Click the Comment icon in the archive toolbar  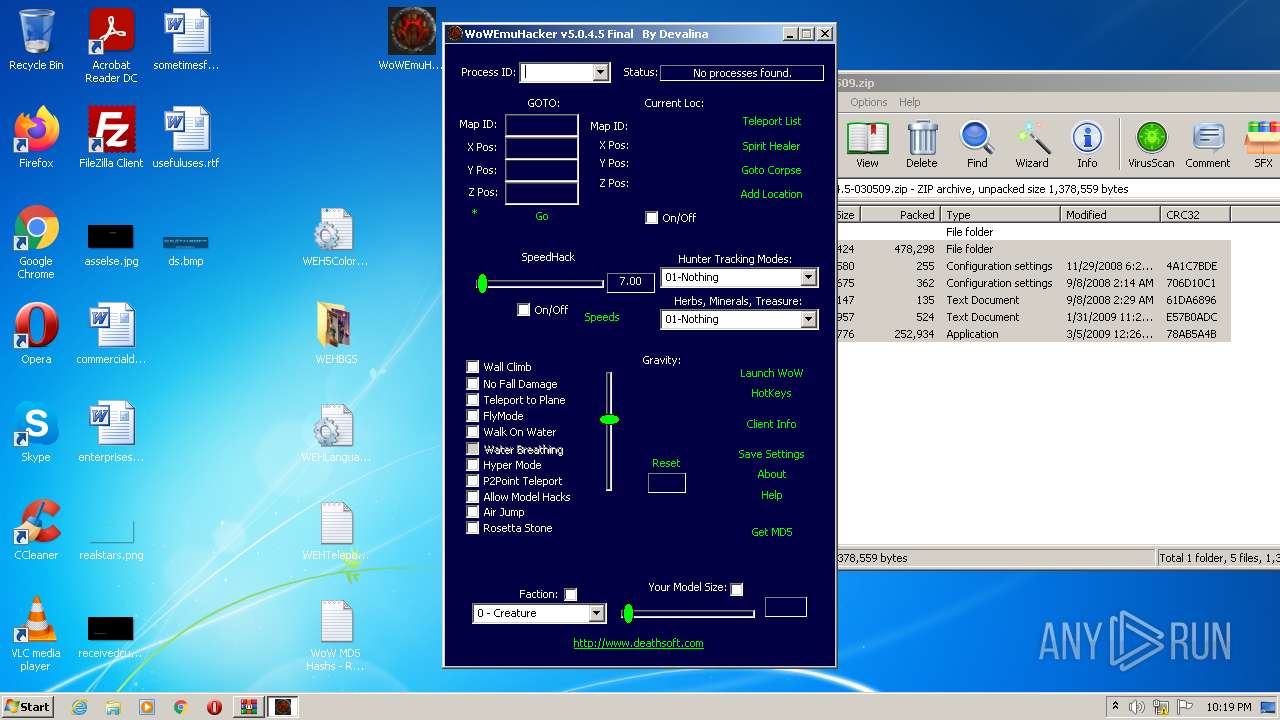click(x=1208, y=145)
